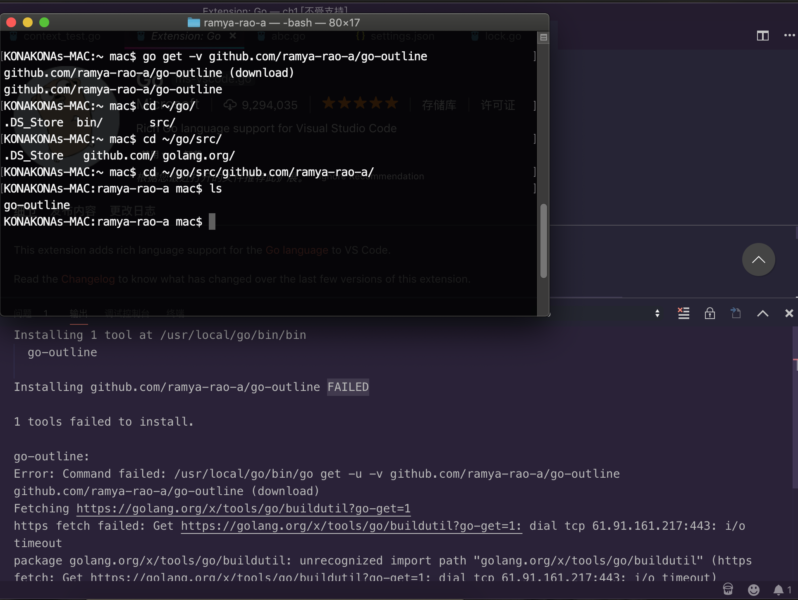
Task: Click the highlighted FAILED word in the output
Action: click(348, 387)
